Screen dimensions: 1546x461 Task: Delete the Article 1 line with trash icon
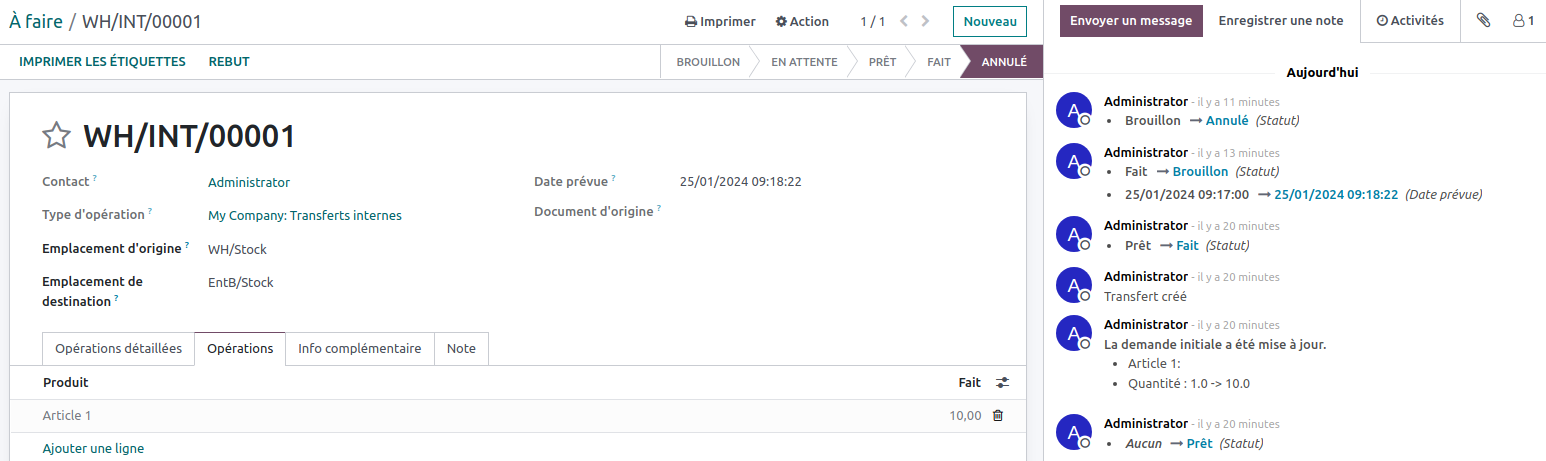coord(997,416)
